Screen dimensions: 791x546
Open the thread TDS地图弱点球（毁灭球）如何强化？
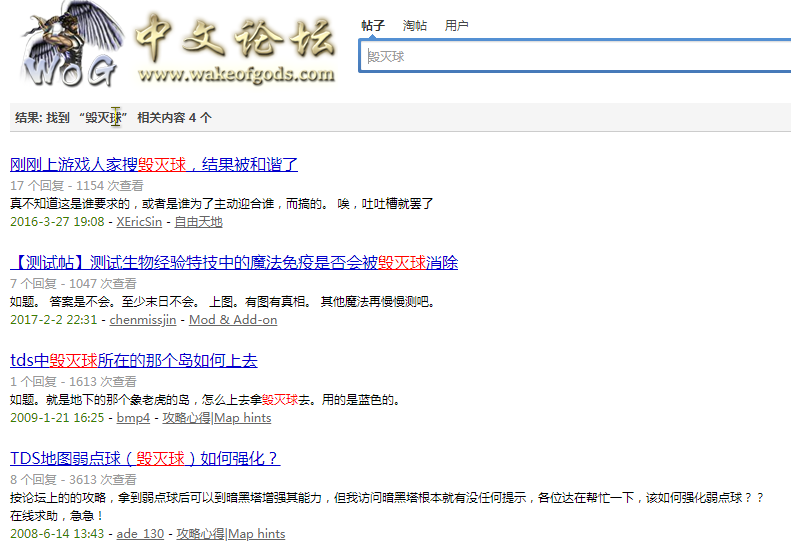click(x=145, y=459)
